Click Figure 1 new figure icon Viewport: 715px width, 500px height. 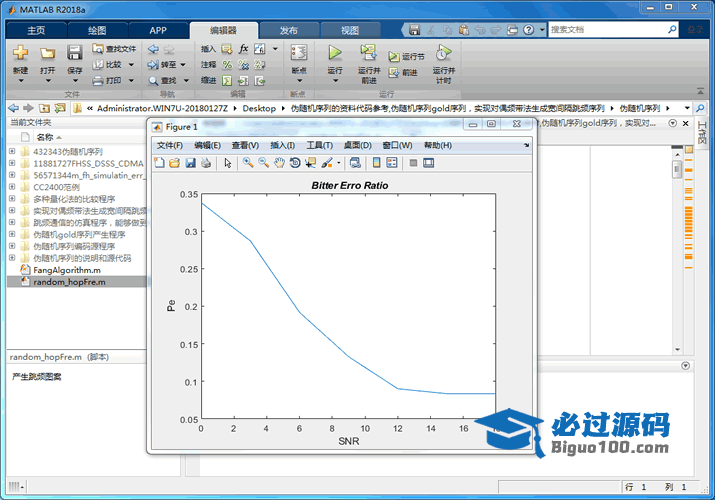(x=159, y=163)
